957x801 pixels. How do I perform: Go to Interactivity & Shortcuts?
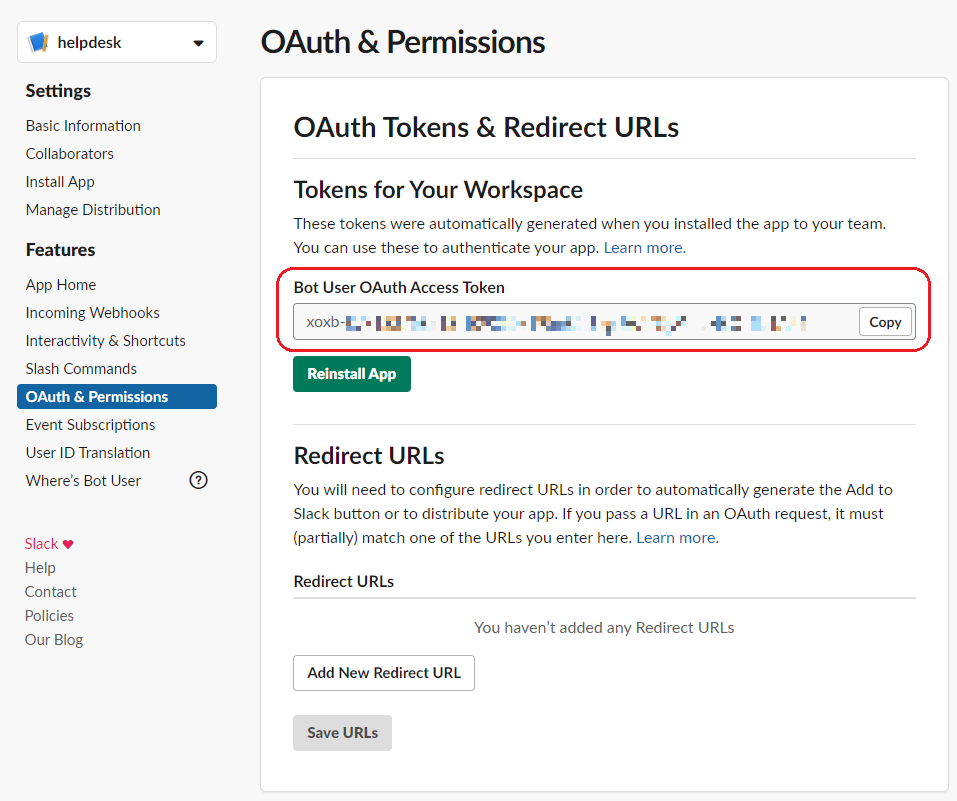(106, 341)
